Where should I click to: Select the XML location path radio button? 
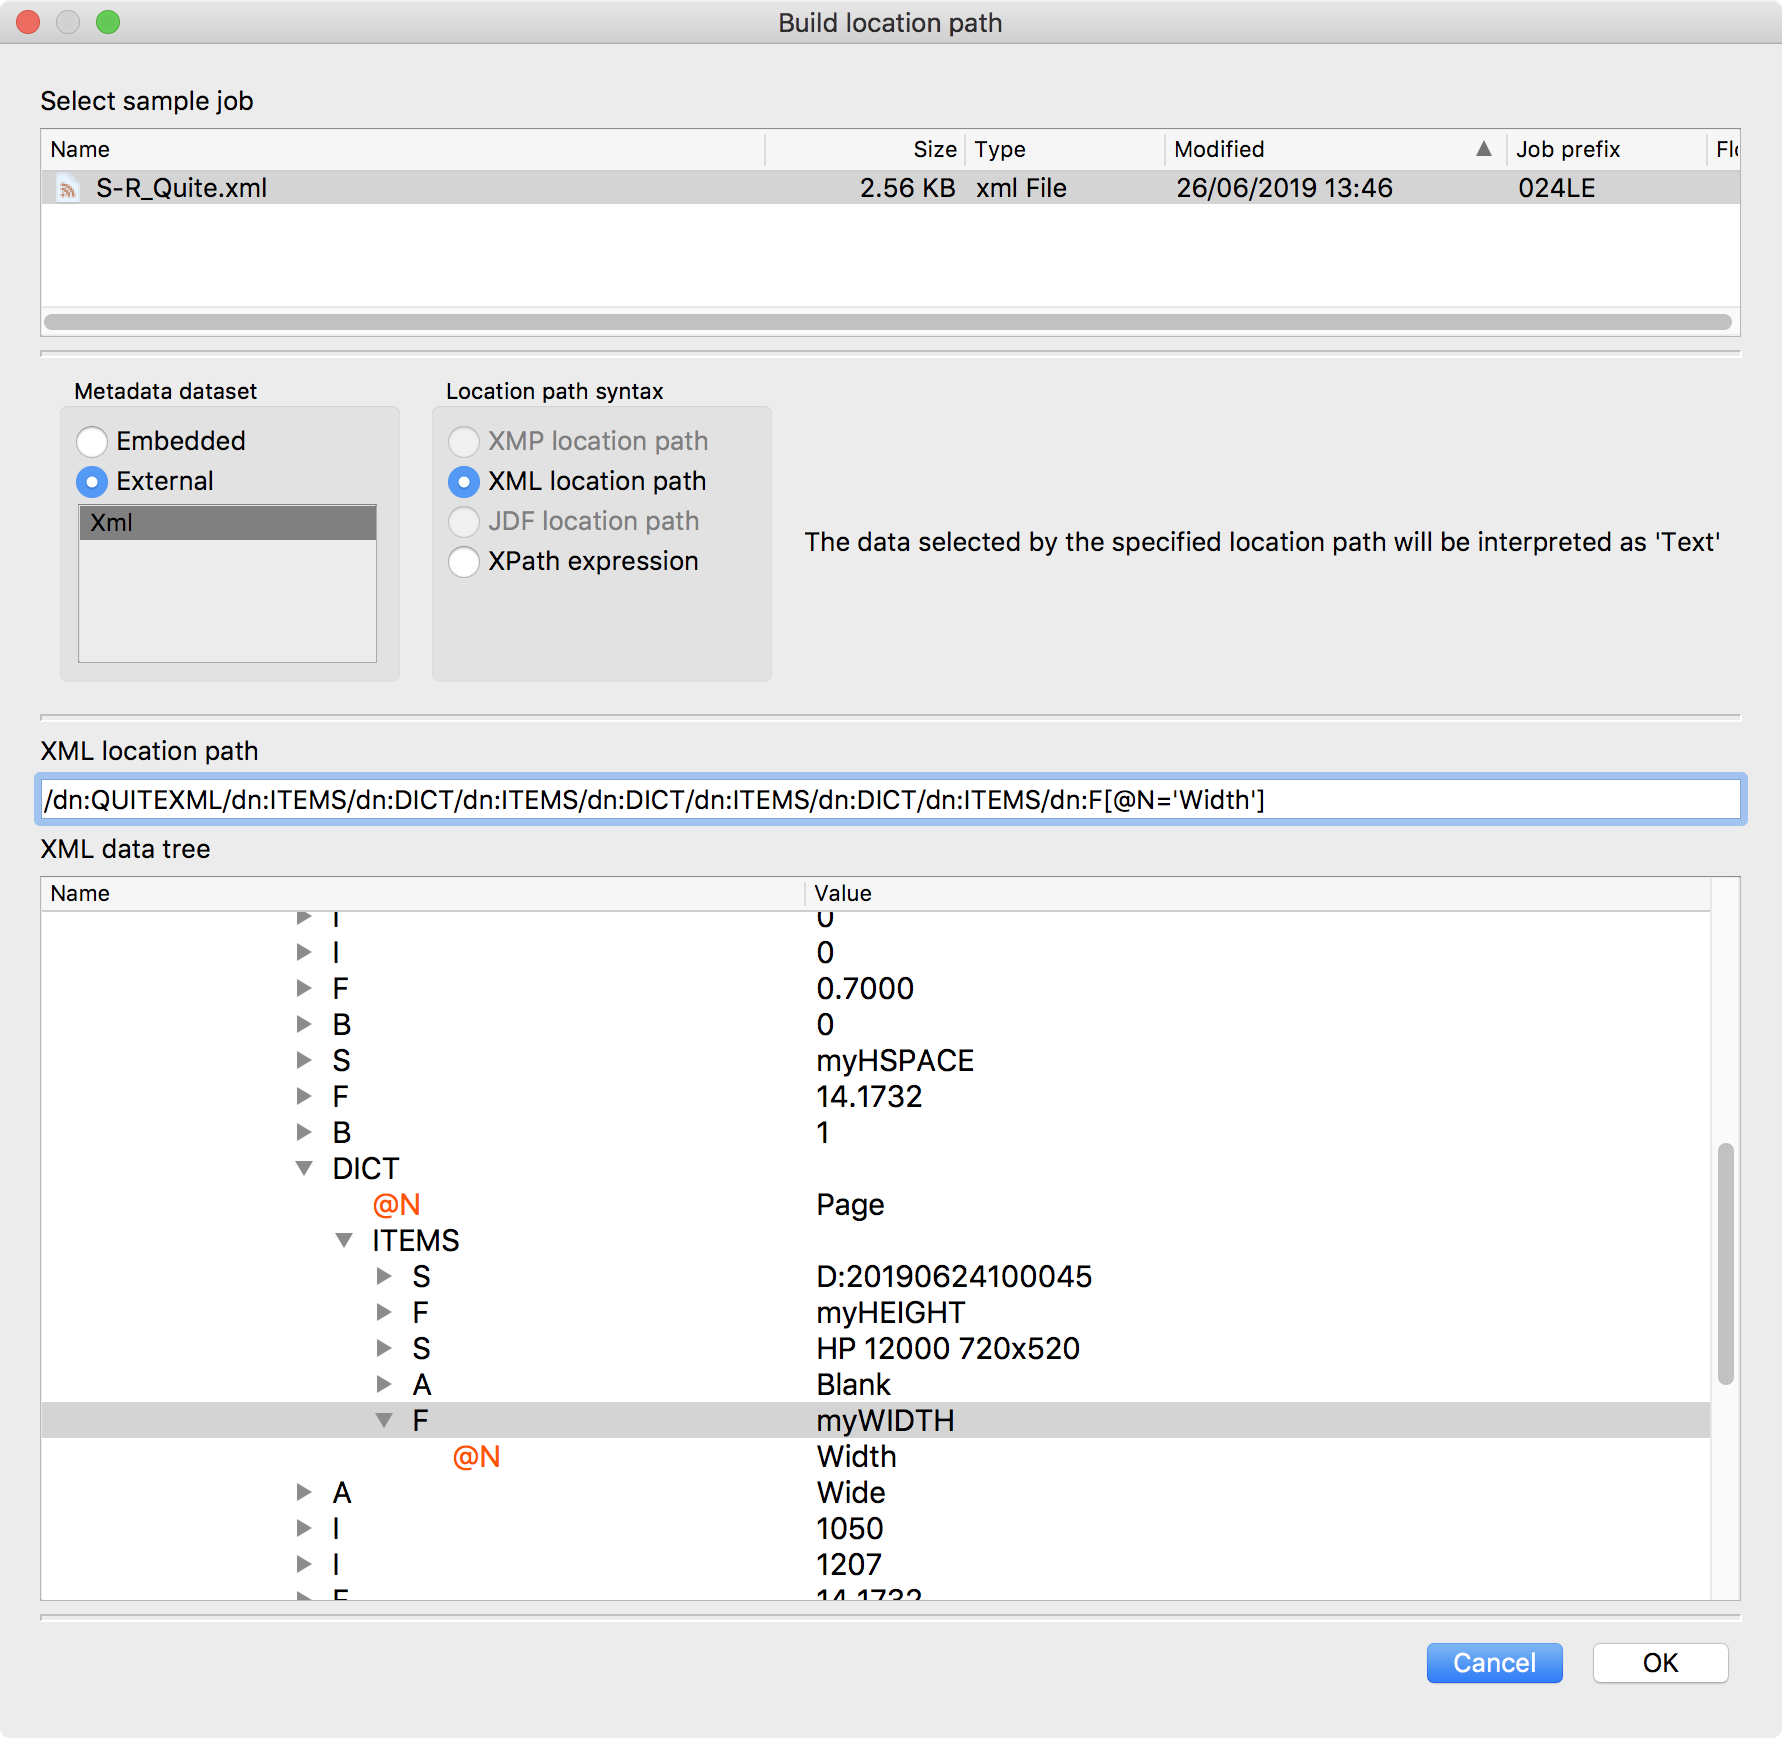pyautogui.click(x=464, y=482)
